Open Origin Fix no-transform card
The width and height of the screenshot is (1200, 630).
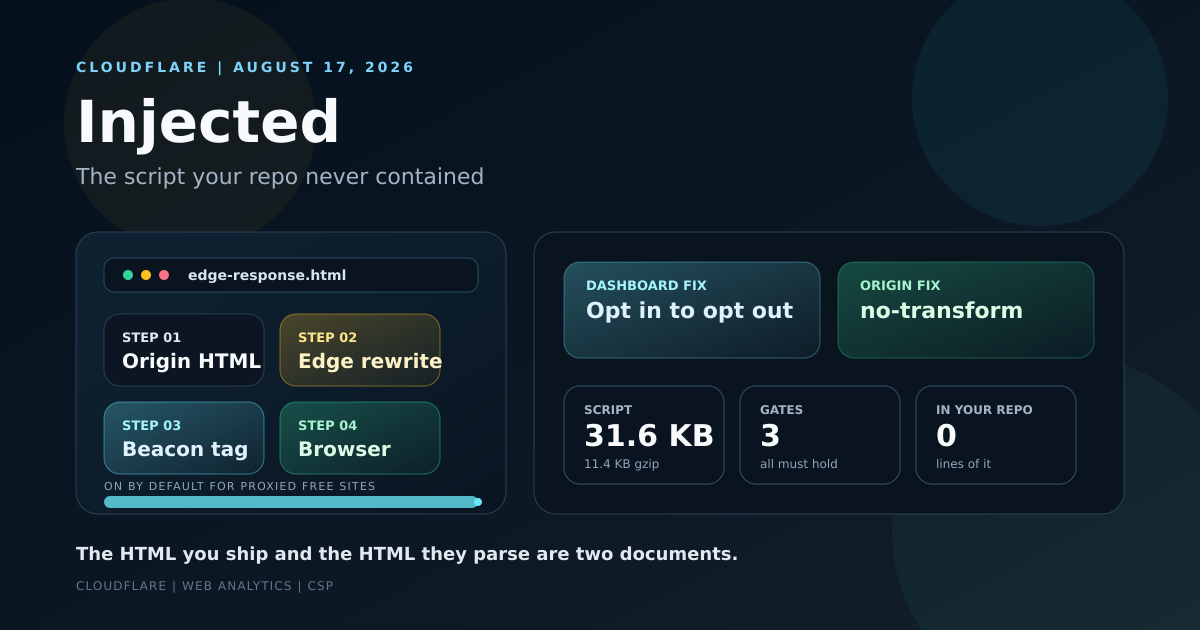966,310
